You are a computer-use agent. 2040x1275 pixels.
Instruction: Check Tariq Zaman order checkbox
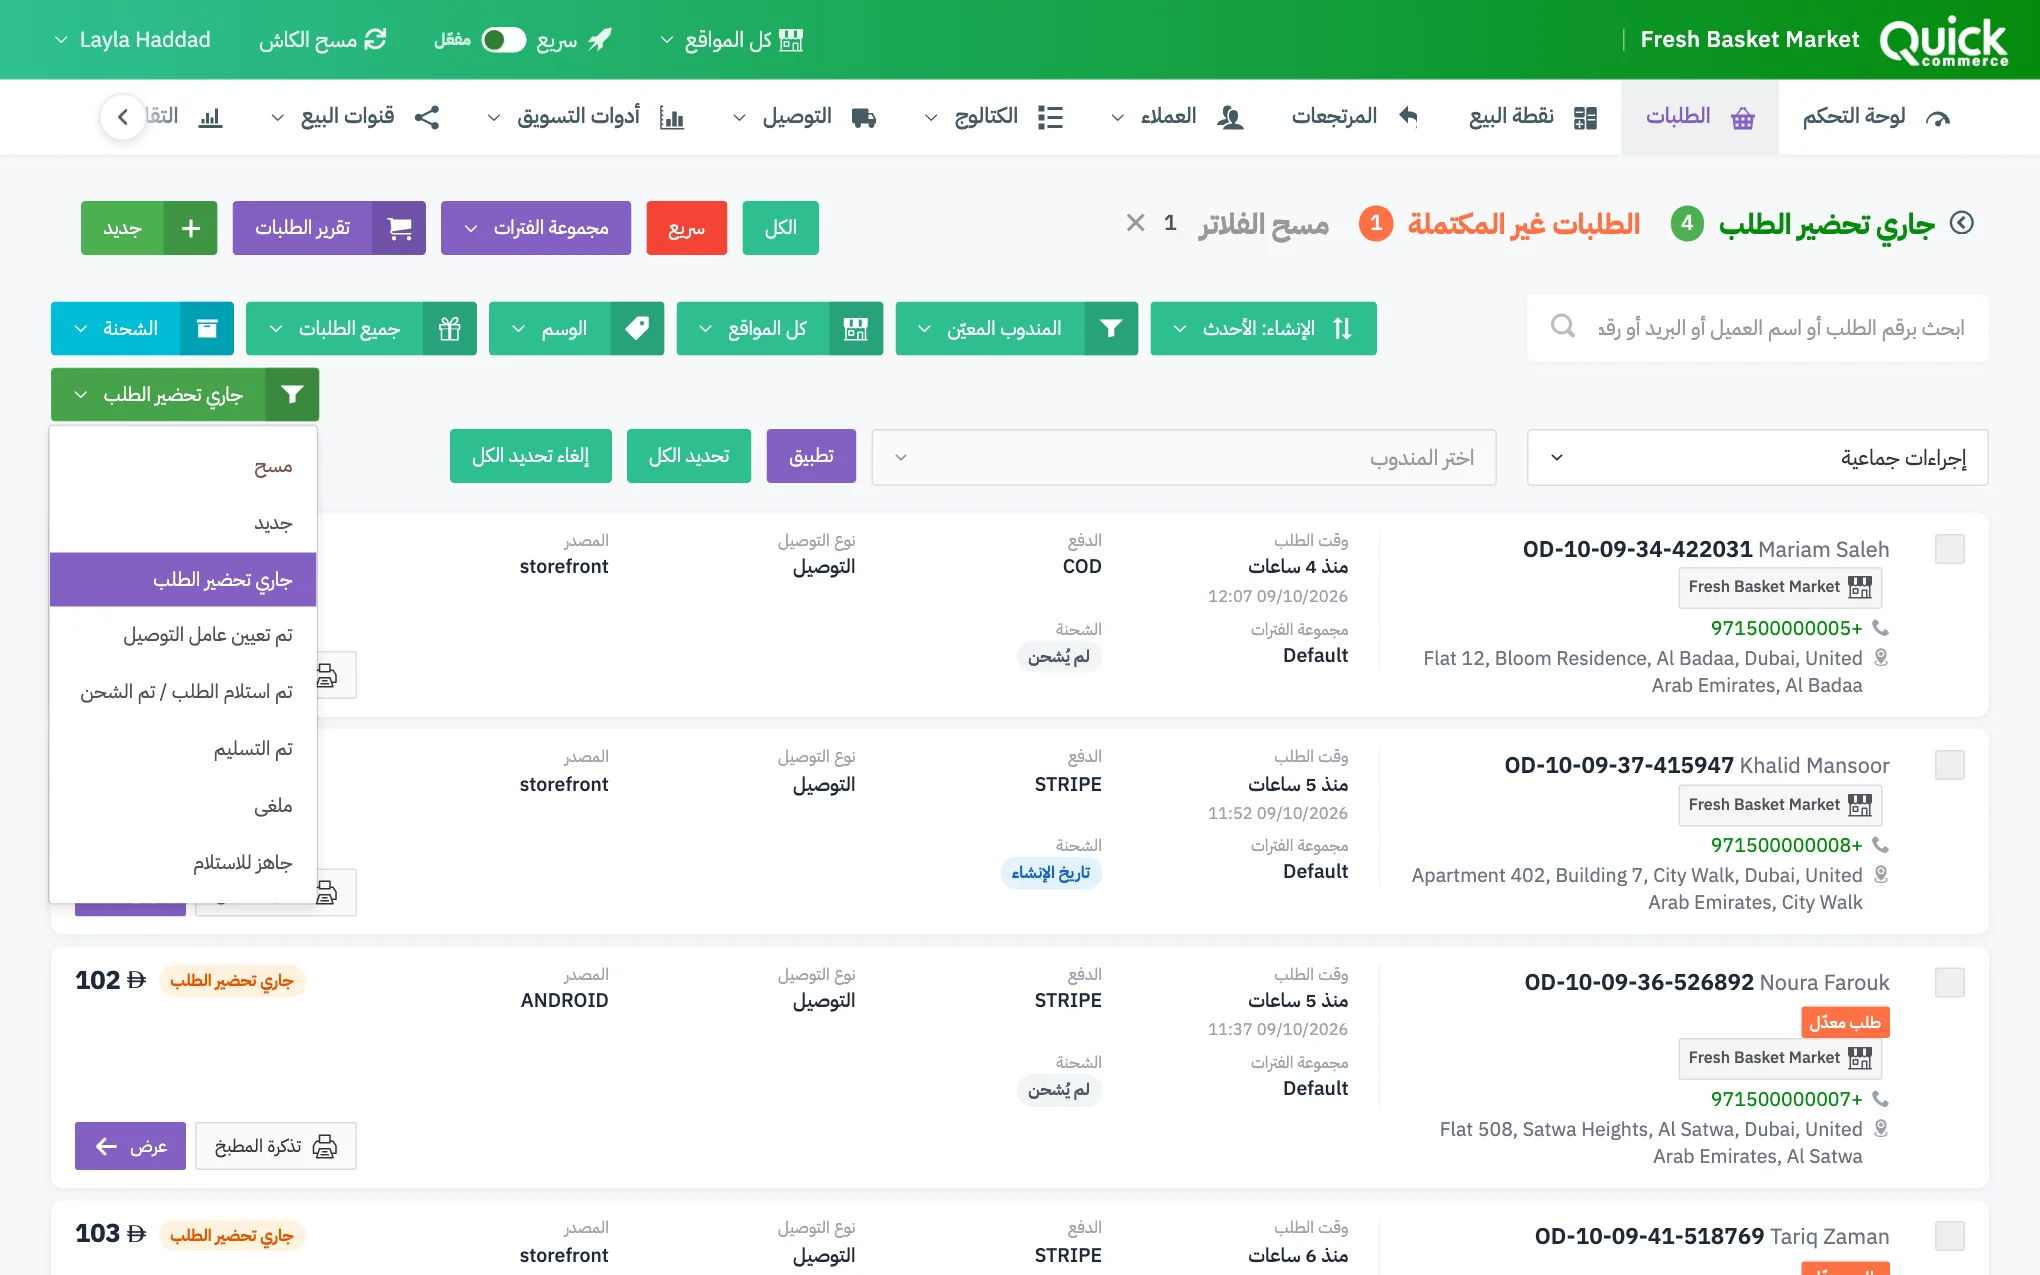tap(1950, 1236)
